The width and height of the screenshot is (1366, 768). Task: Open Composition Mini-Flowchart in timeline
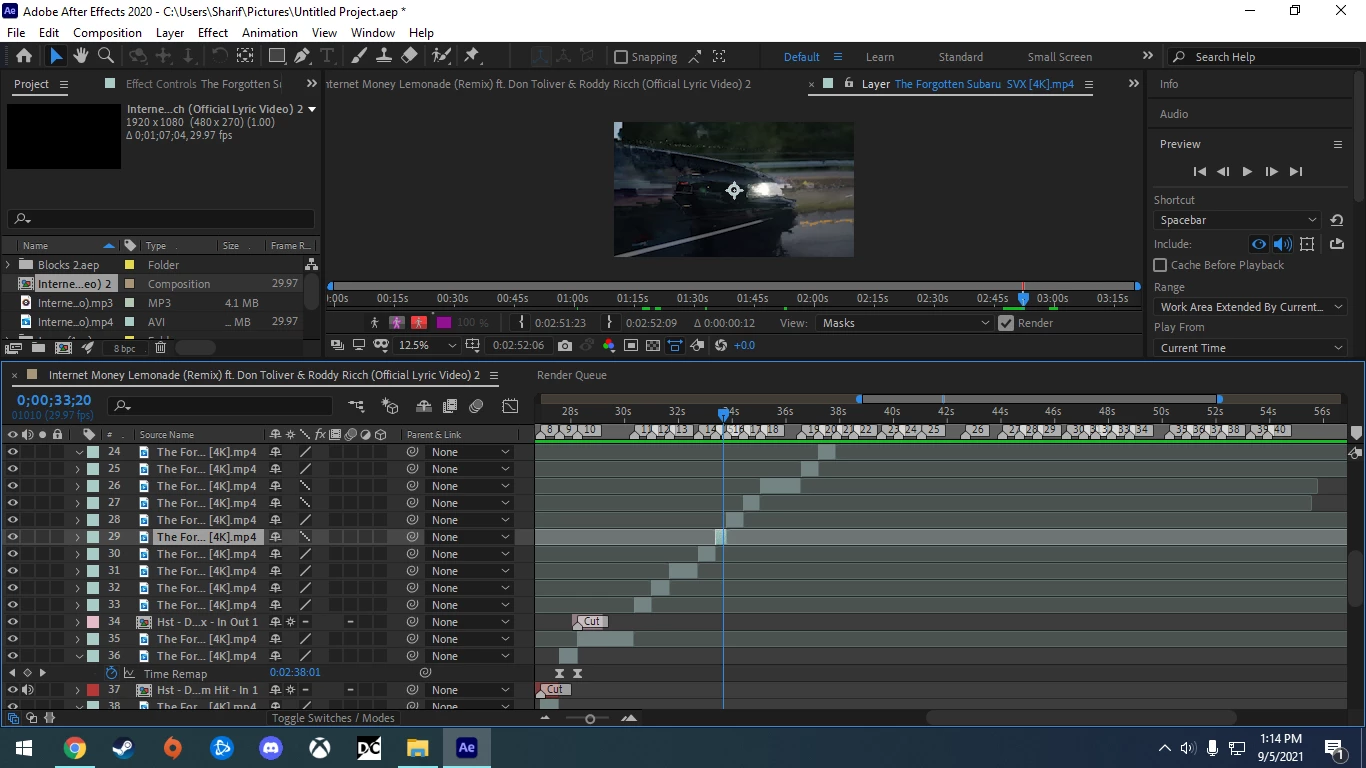coord(356,406)
